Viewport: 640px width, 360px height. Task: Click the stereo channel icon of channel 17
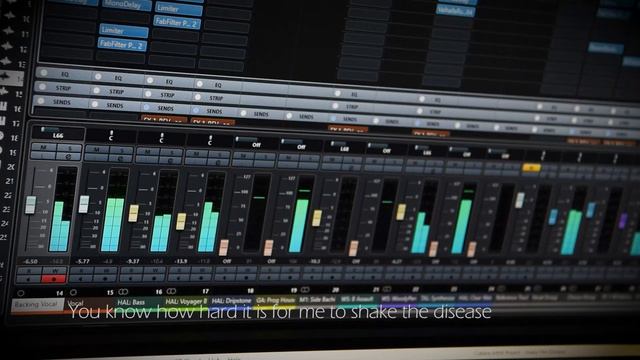point(171,291)
